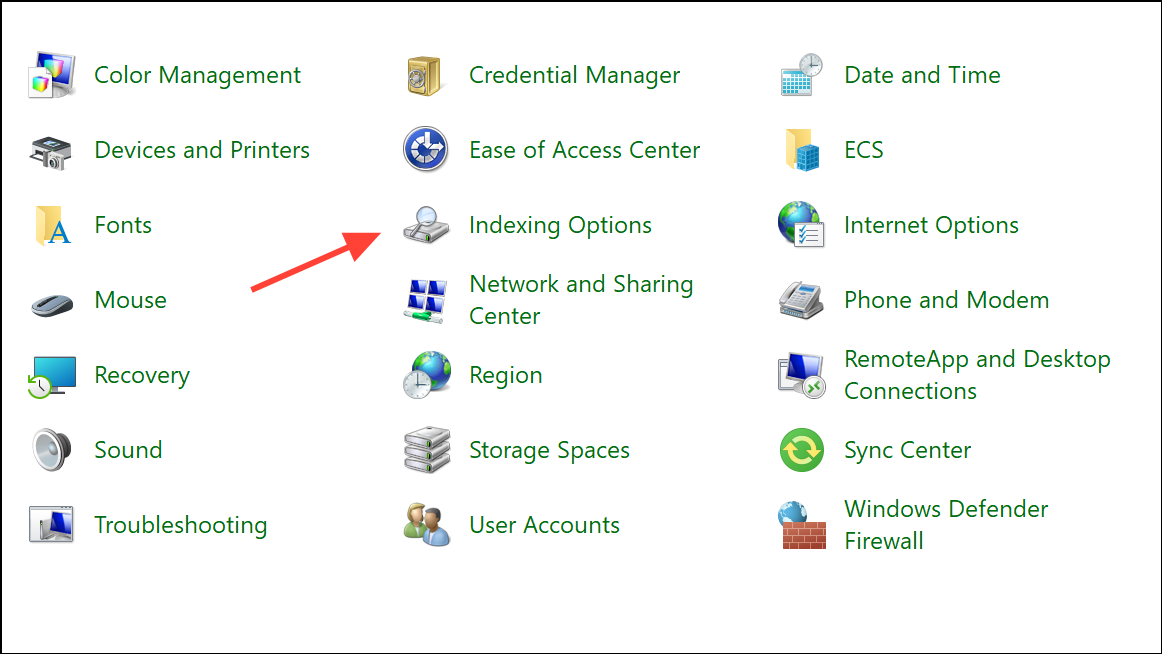Click the Sound speaker icon

[x=52, y=450]
